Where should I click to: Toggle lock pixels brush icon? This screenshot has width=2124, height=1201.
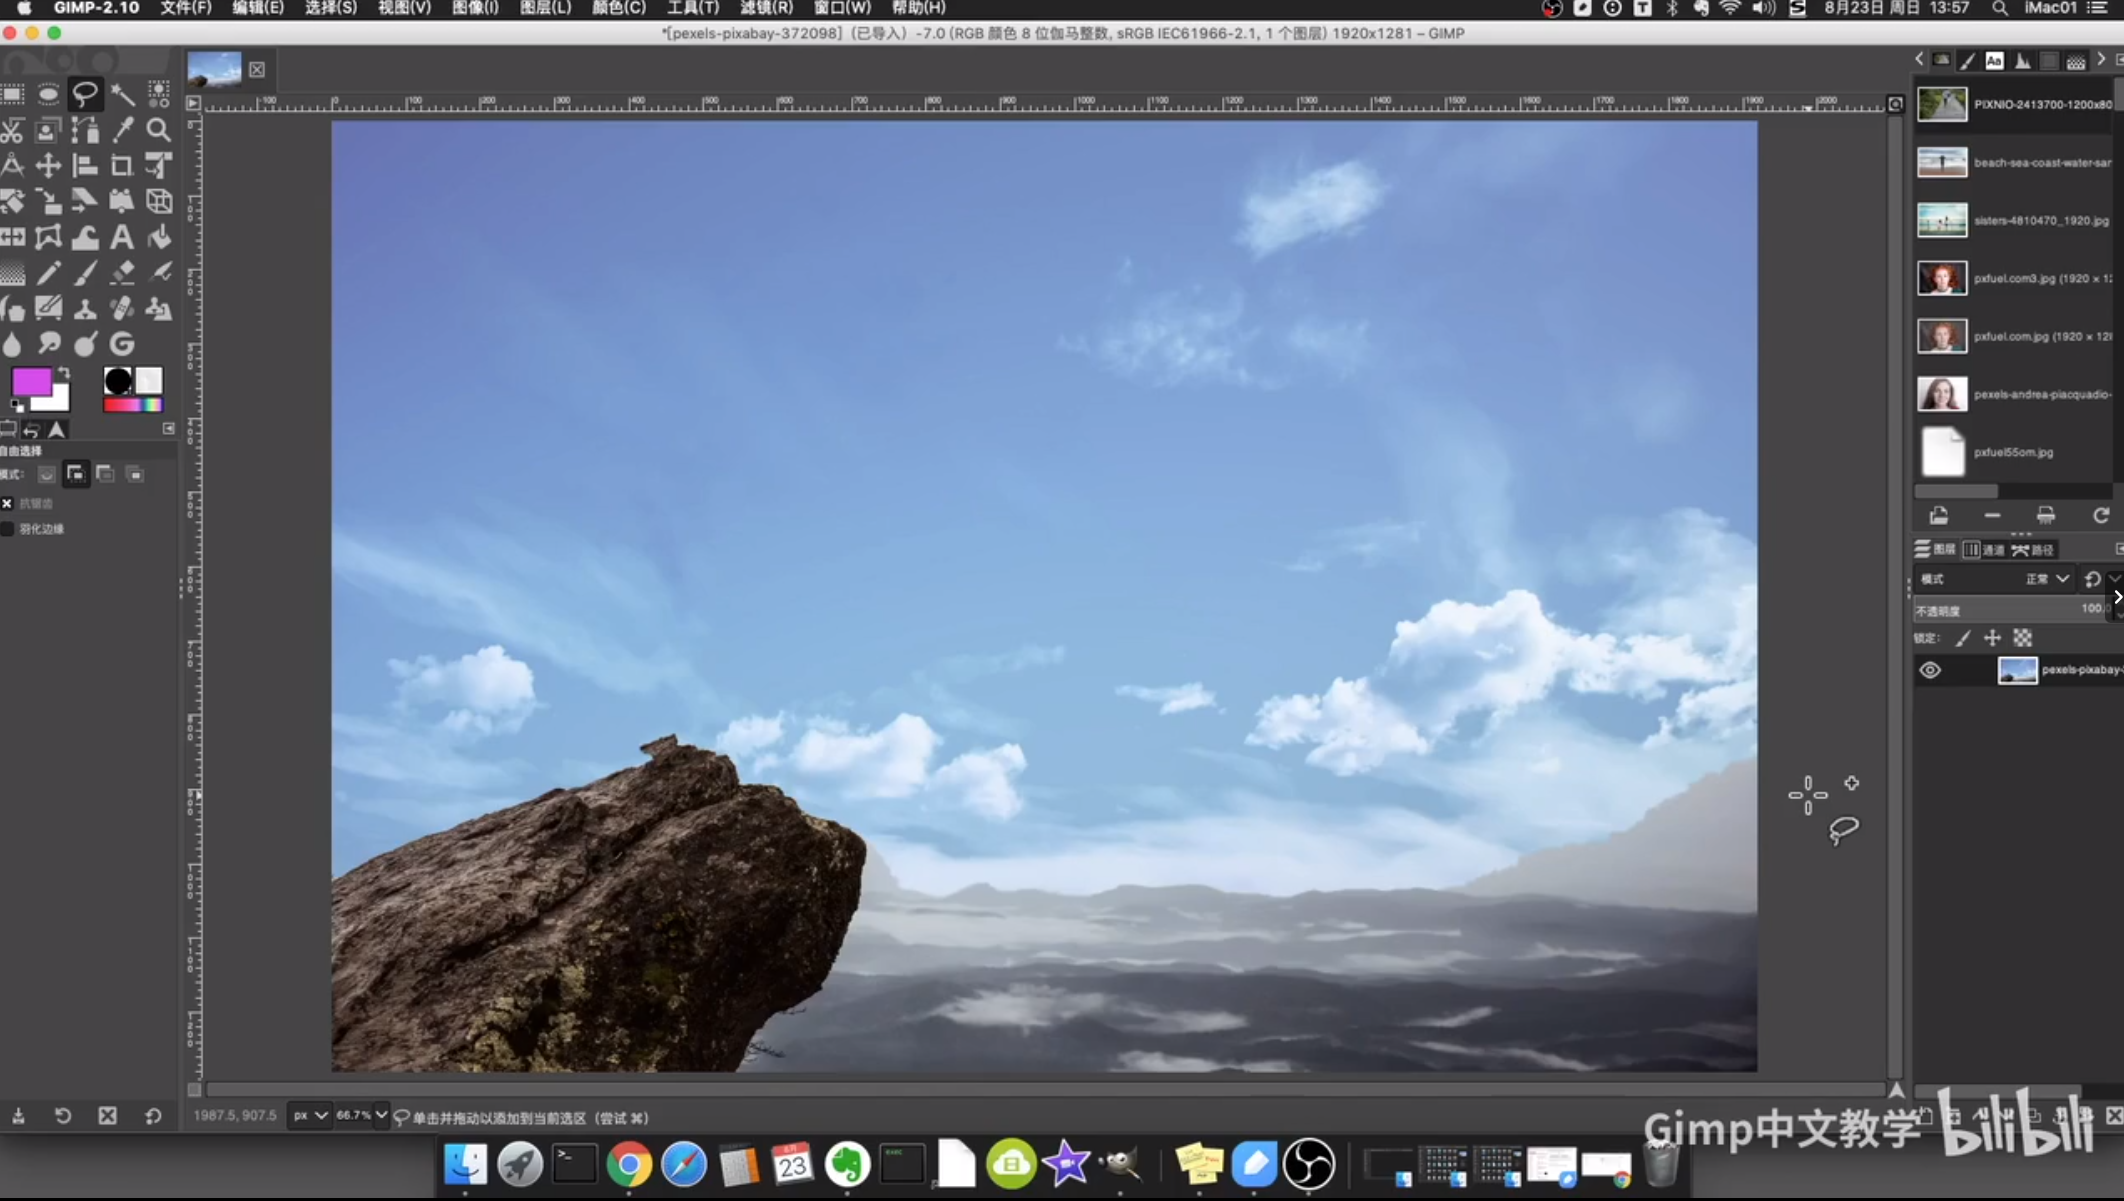(1963, 638)
